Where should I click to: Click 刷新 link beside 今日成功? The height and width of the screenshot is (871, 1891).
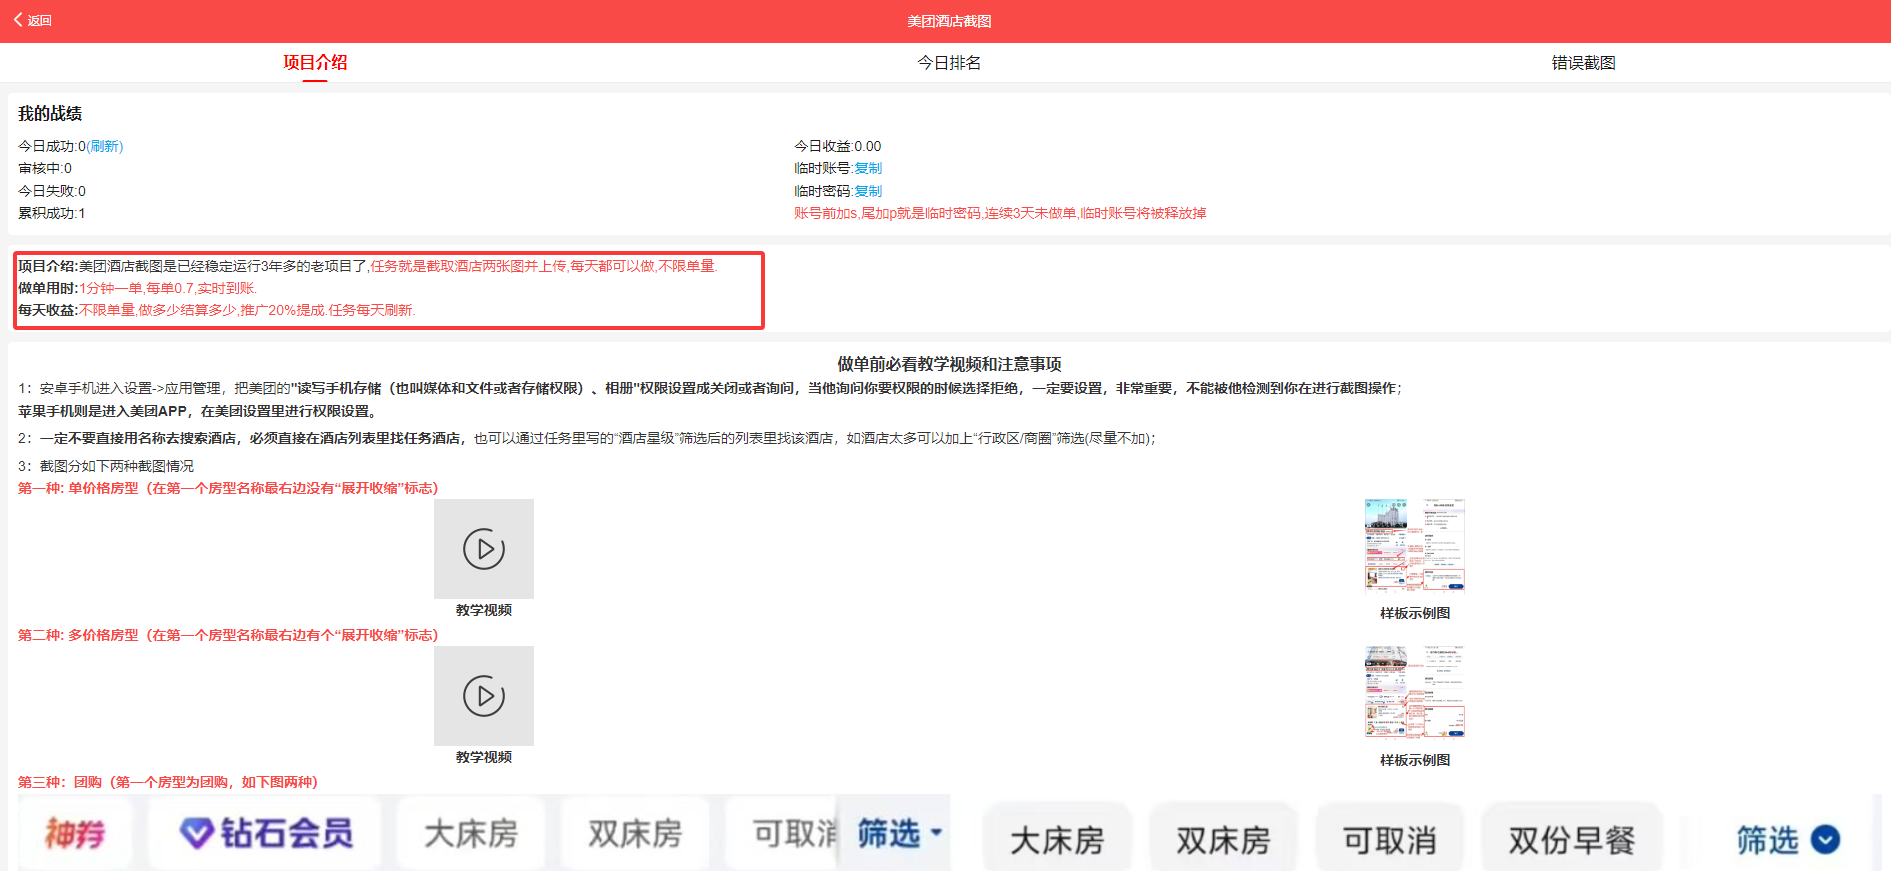105,146
